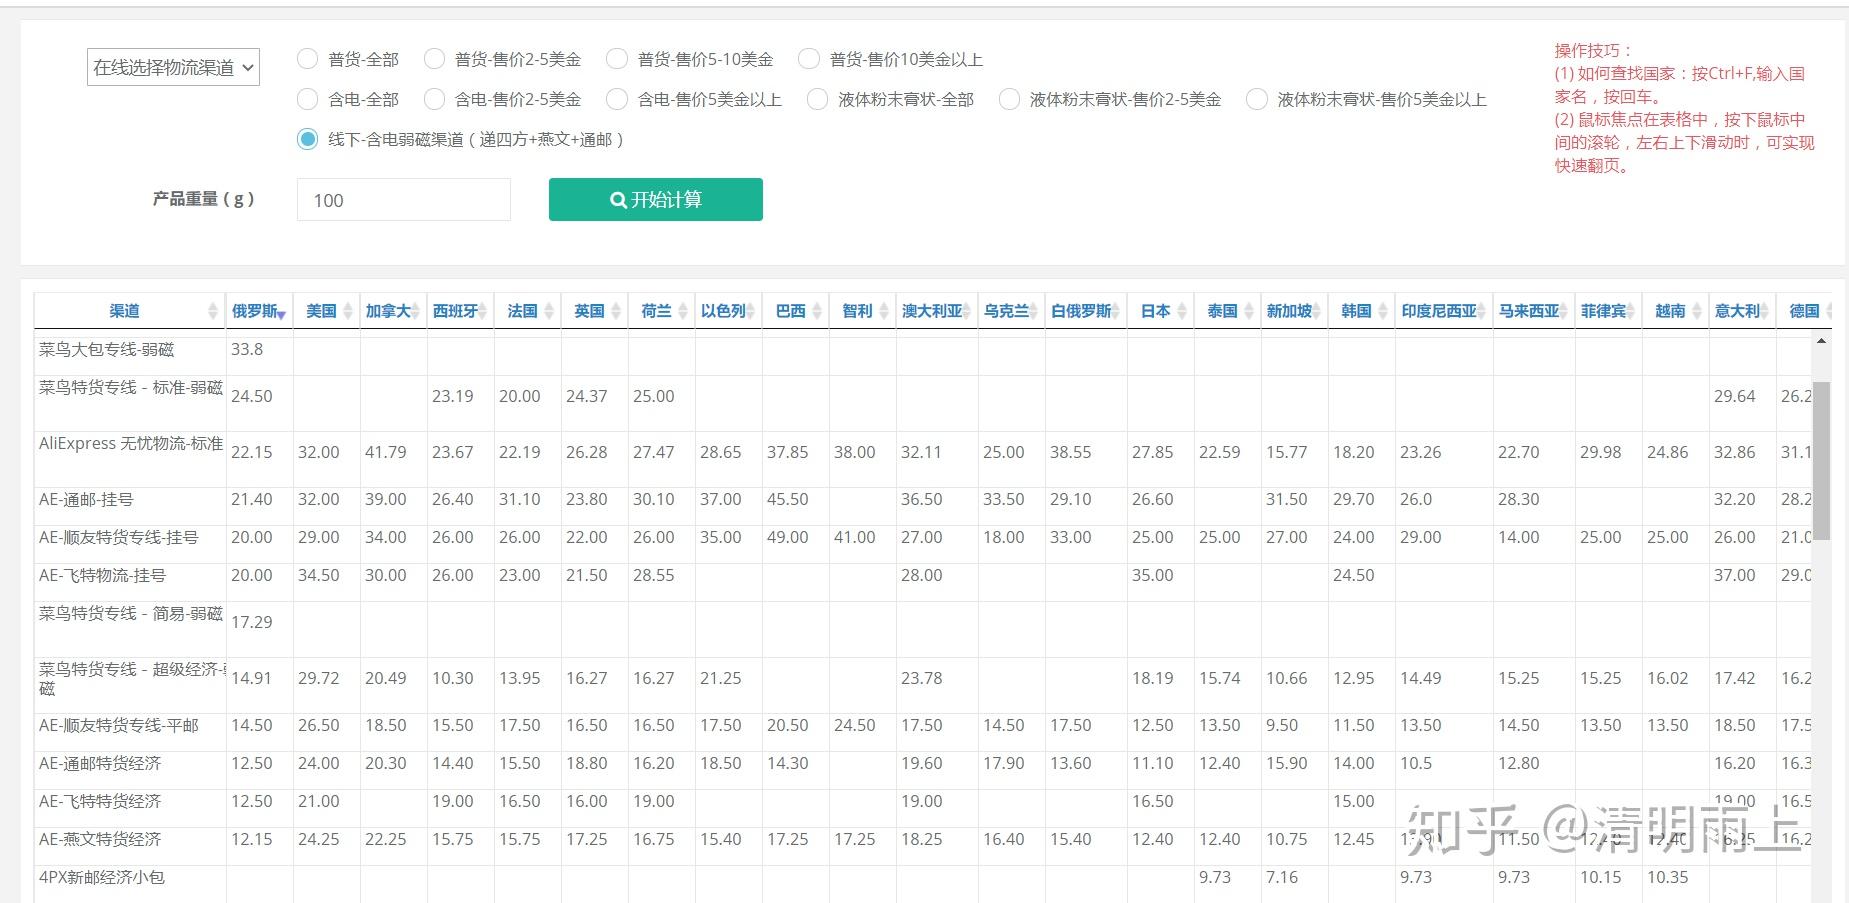Click 菜鸟特货专线 - 标准-弱磁 row label
This screenshot has height=903, width=1849.
pos(130,387)
